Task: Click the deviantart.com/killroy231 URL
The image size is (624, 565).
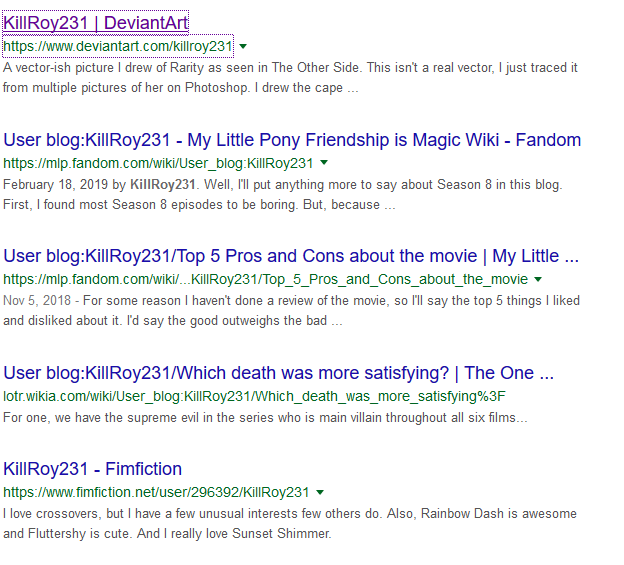Action: [118, 46]
